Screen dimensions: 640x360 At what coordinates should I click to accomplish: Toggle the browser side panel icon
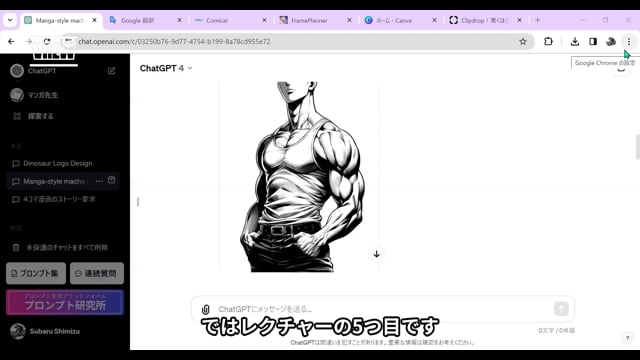593,41
